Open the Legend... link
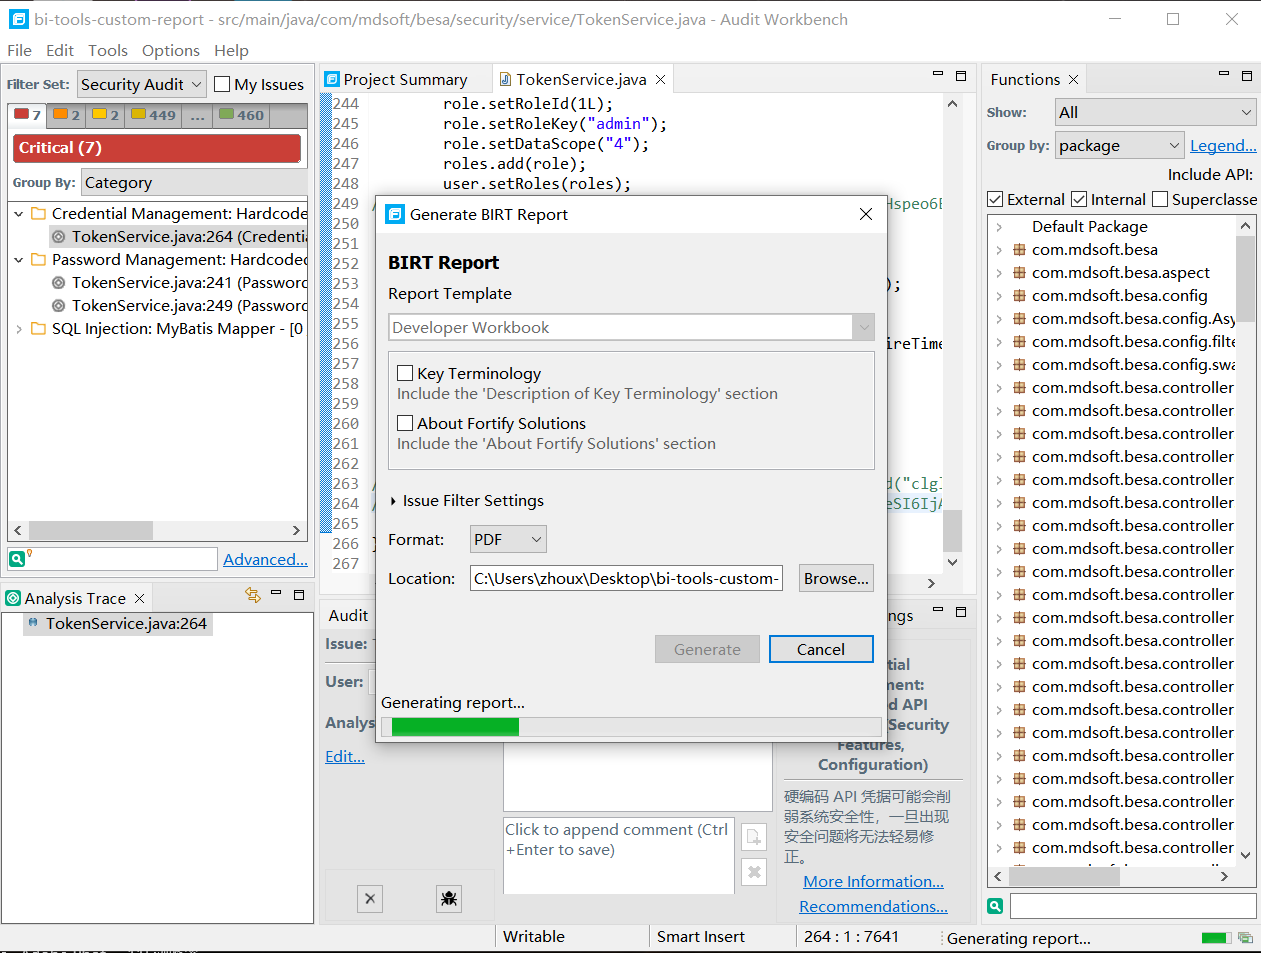 (1223, 145)
